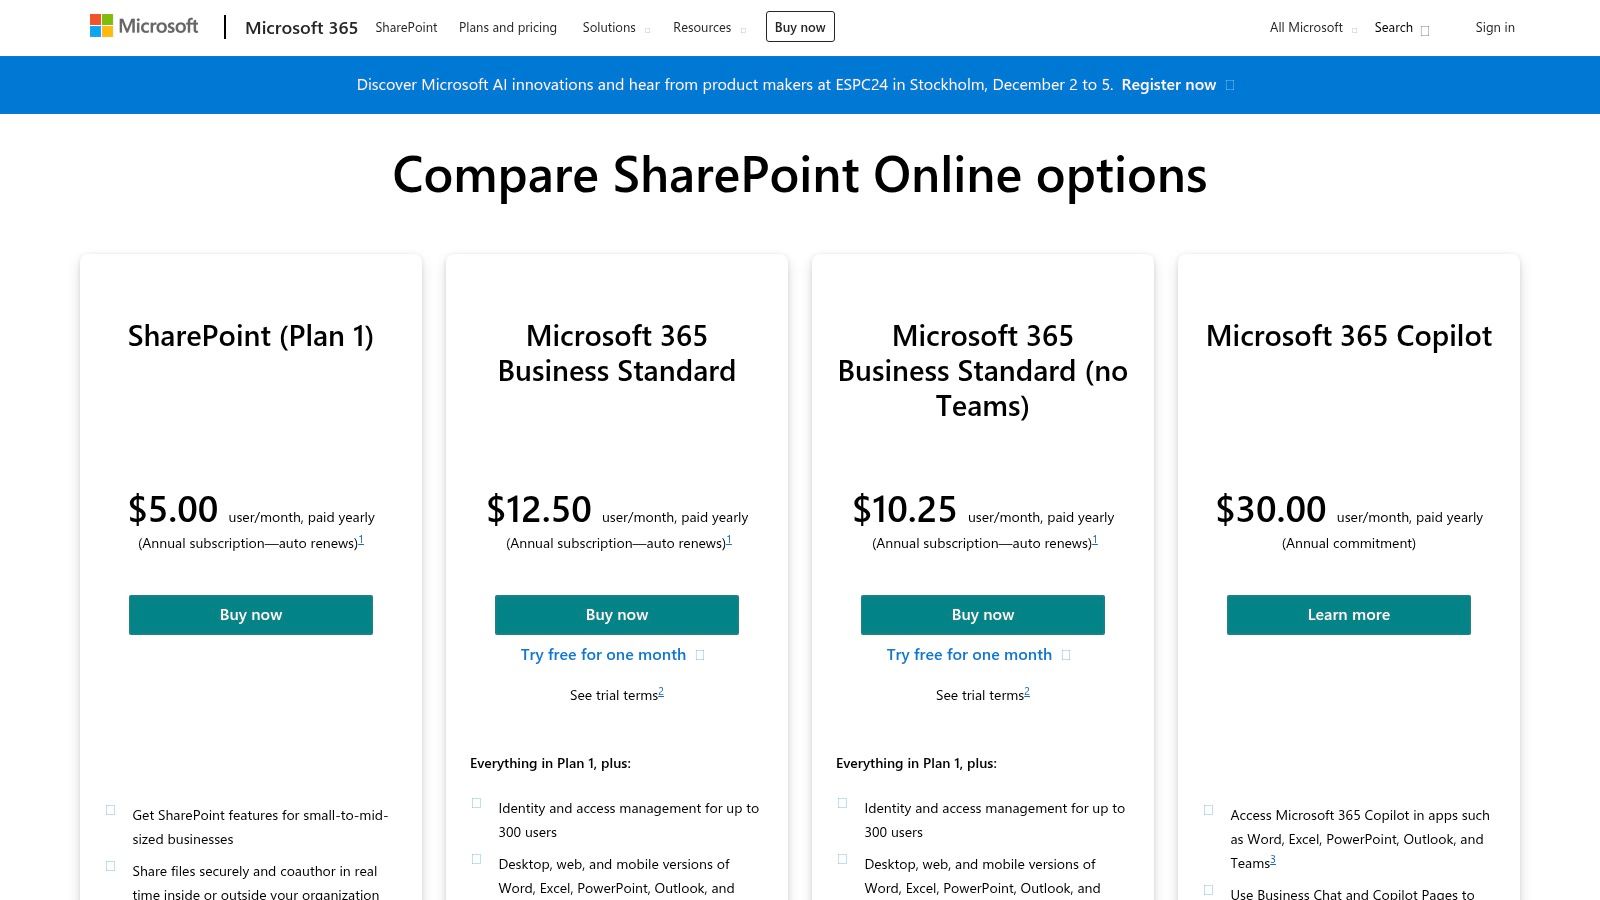The width and height of the screenshot is (1600, 900).
Task: Open the Plans and pricing menu item
Action: click(508, 27)
